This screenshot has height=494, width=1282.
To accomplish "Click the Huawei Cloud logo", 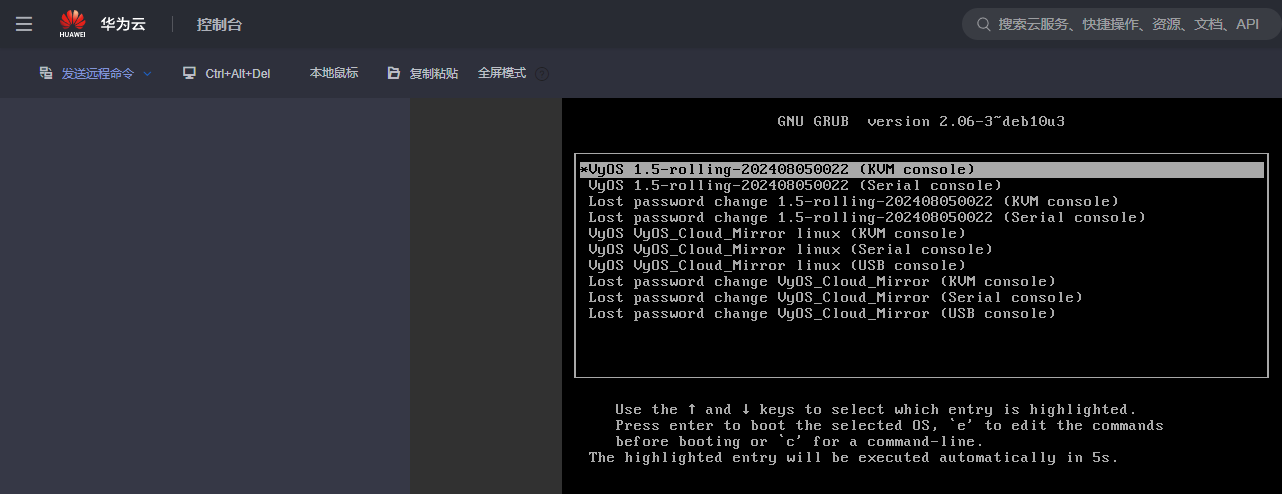I will [x=72, y=24].
